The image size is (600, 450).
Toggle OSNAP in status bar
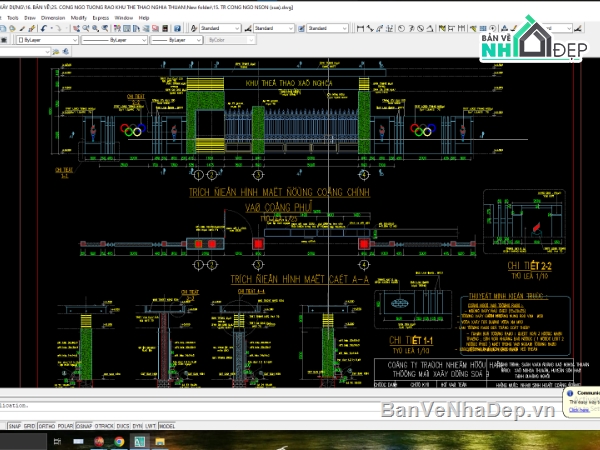(x=84, y=426)
